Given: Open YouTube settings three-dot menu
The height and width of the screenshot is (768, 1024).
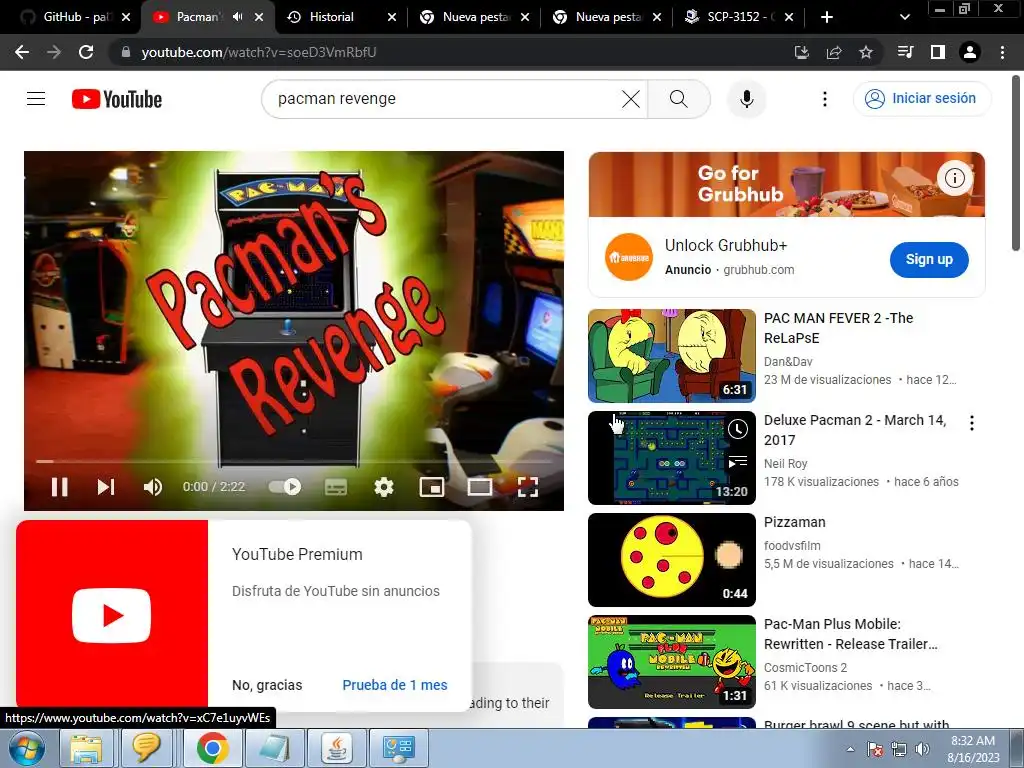Looking at the screenshot, I should 825,99.
